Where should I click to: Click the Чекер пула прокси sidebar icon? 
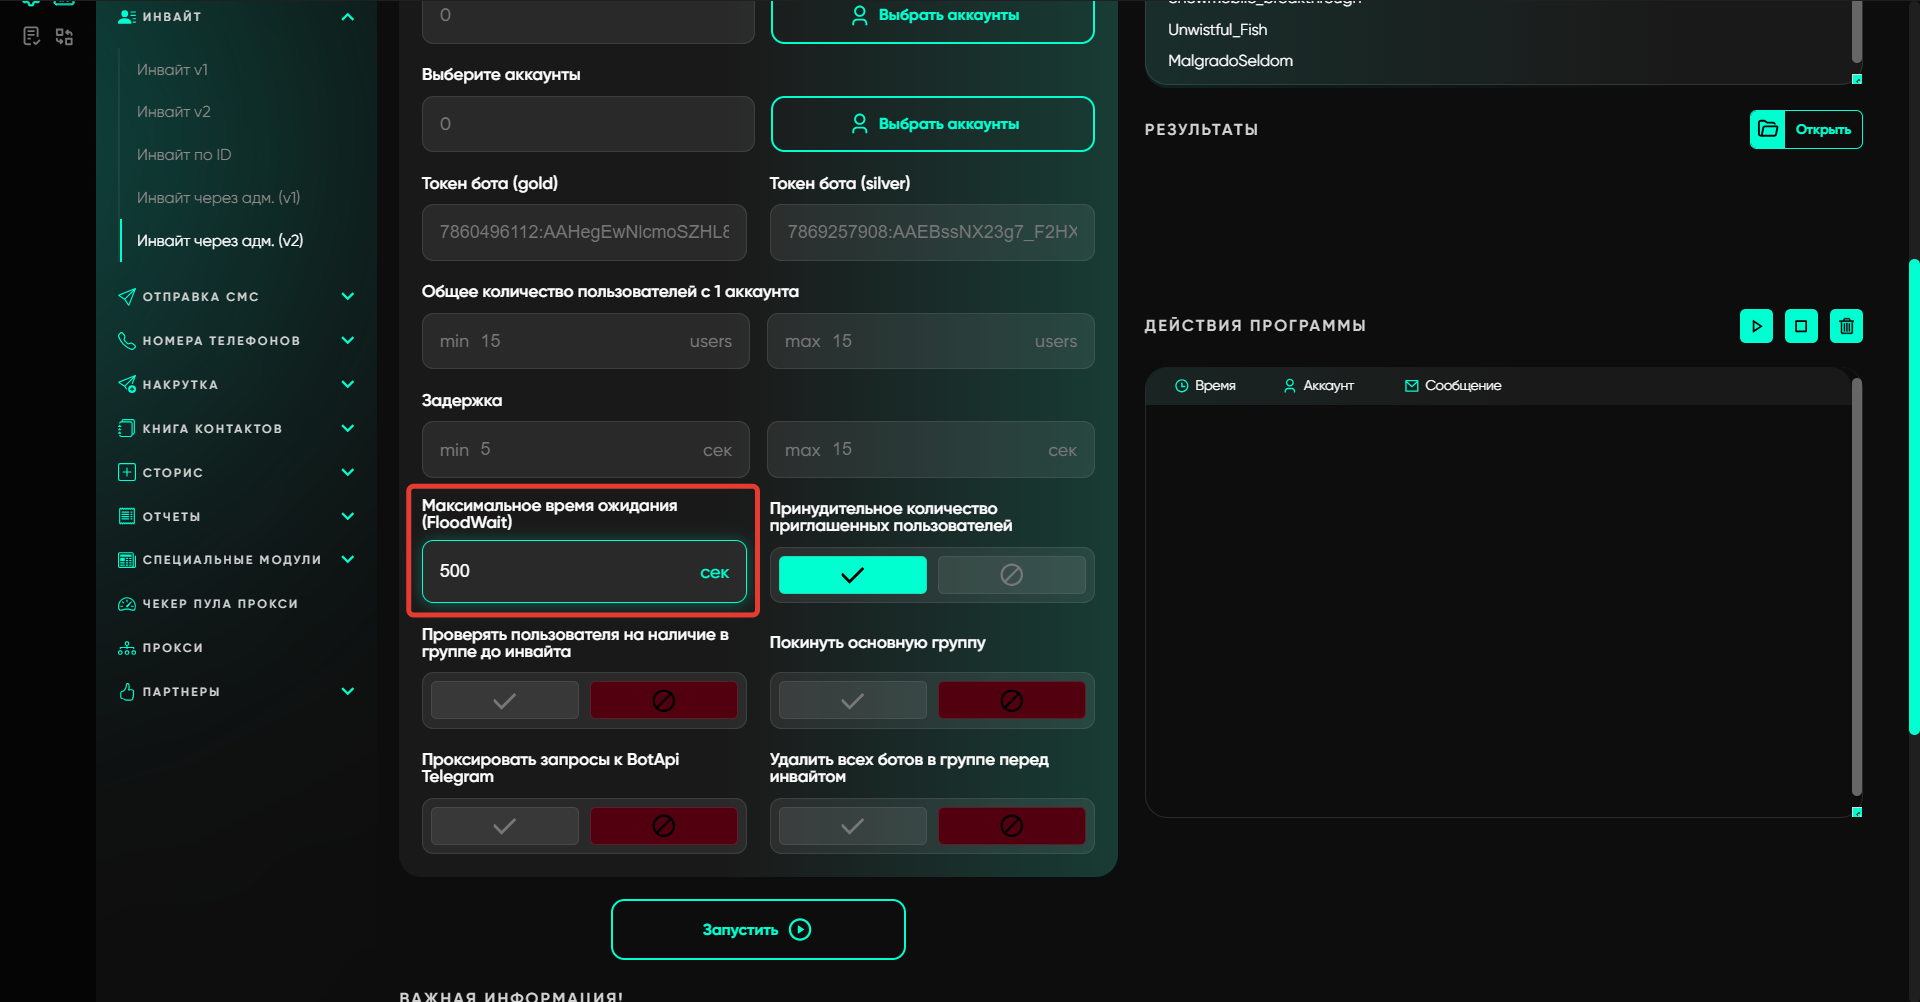tap(127, 604)
